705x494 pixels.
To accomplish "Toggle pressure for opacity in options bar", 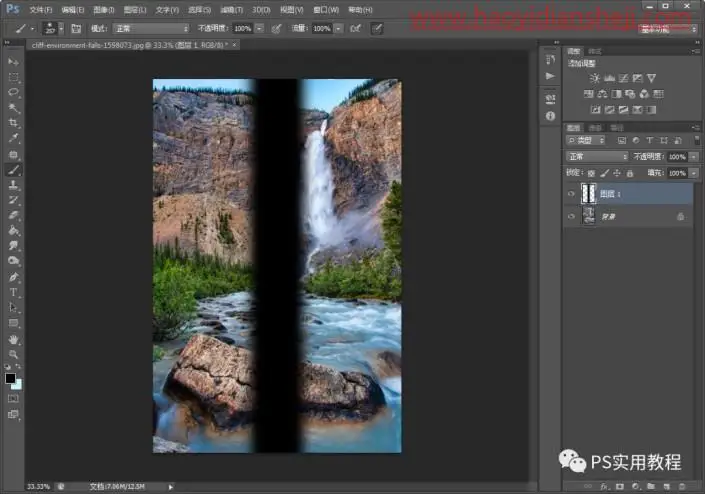I will pyautogui.click(x=277, y=28).
